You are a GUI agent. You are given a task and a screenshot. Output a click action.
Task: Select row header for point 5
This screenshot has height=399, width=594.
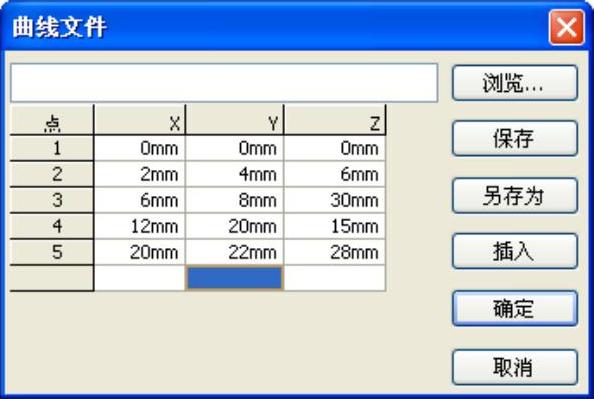[x=52, y=252]
